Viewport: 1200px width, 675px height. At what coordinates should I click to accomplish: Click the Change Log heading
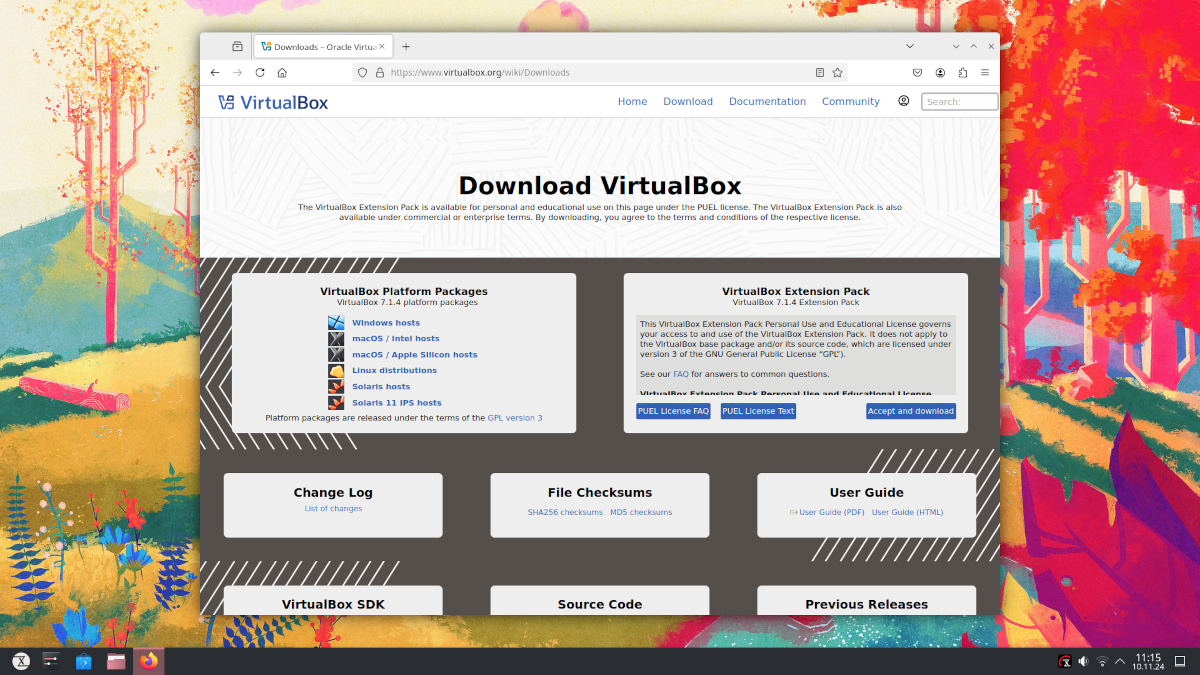[x=333, y=493]
